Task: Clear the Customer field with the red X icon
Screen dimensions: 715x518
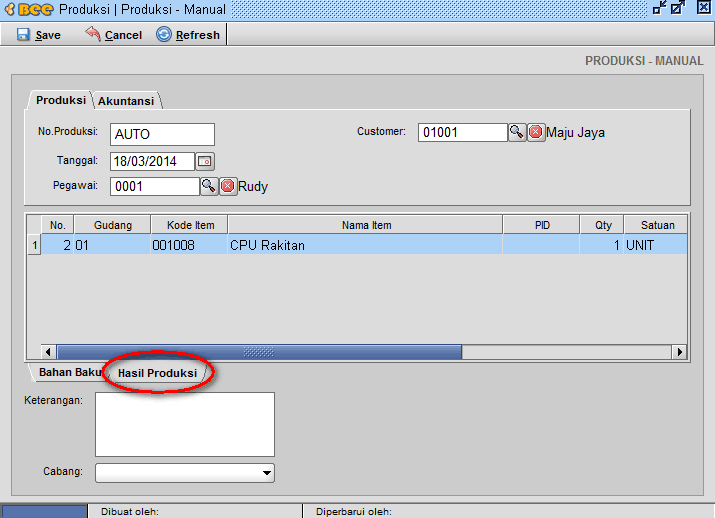Action: click(x=536, y=132)
